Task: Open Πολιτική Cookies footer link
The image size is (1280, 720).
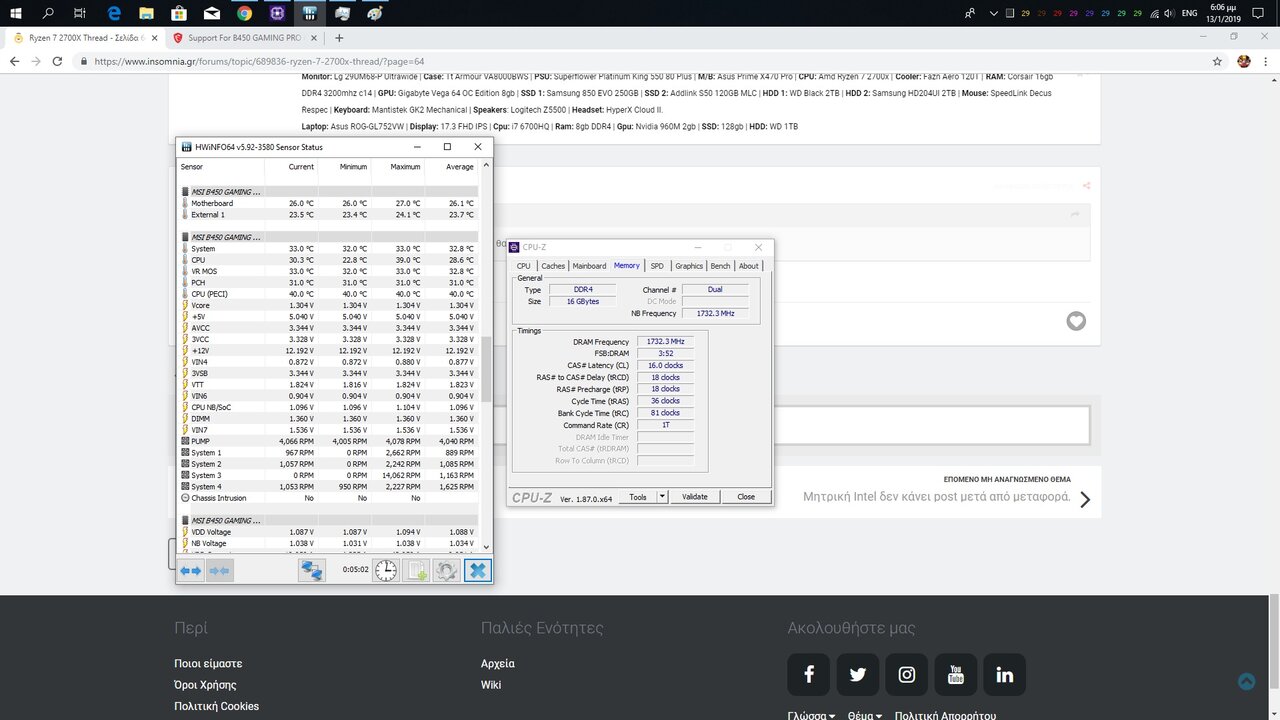Action: (216, 706)
